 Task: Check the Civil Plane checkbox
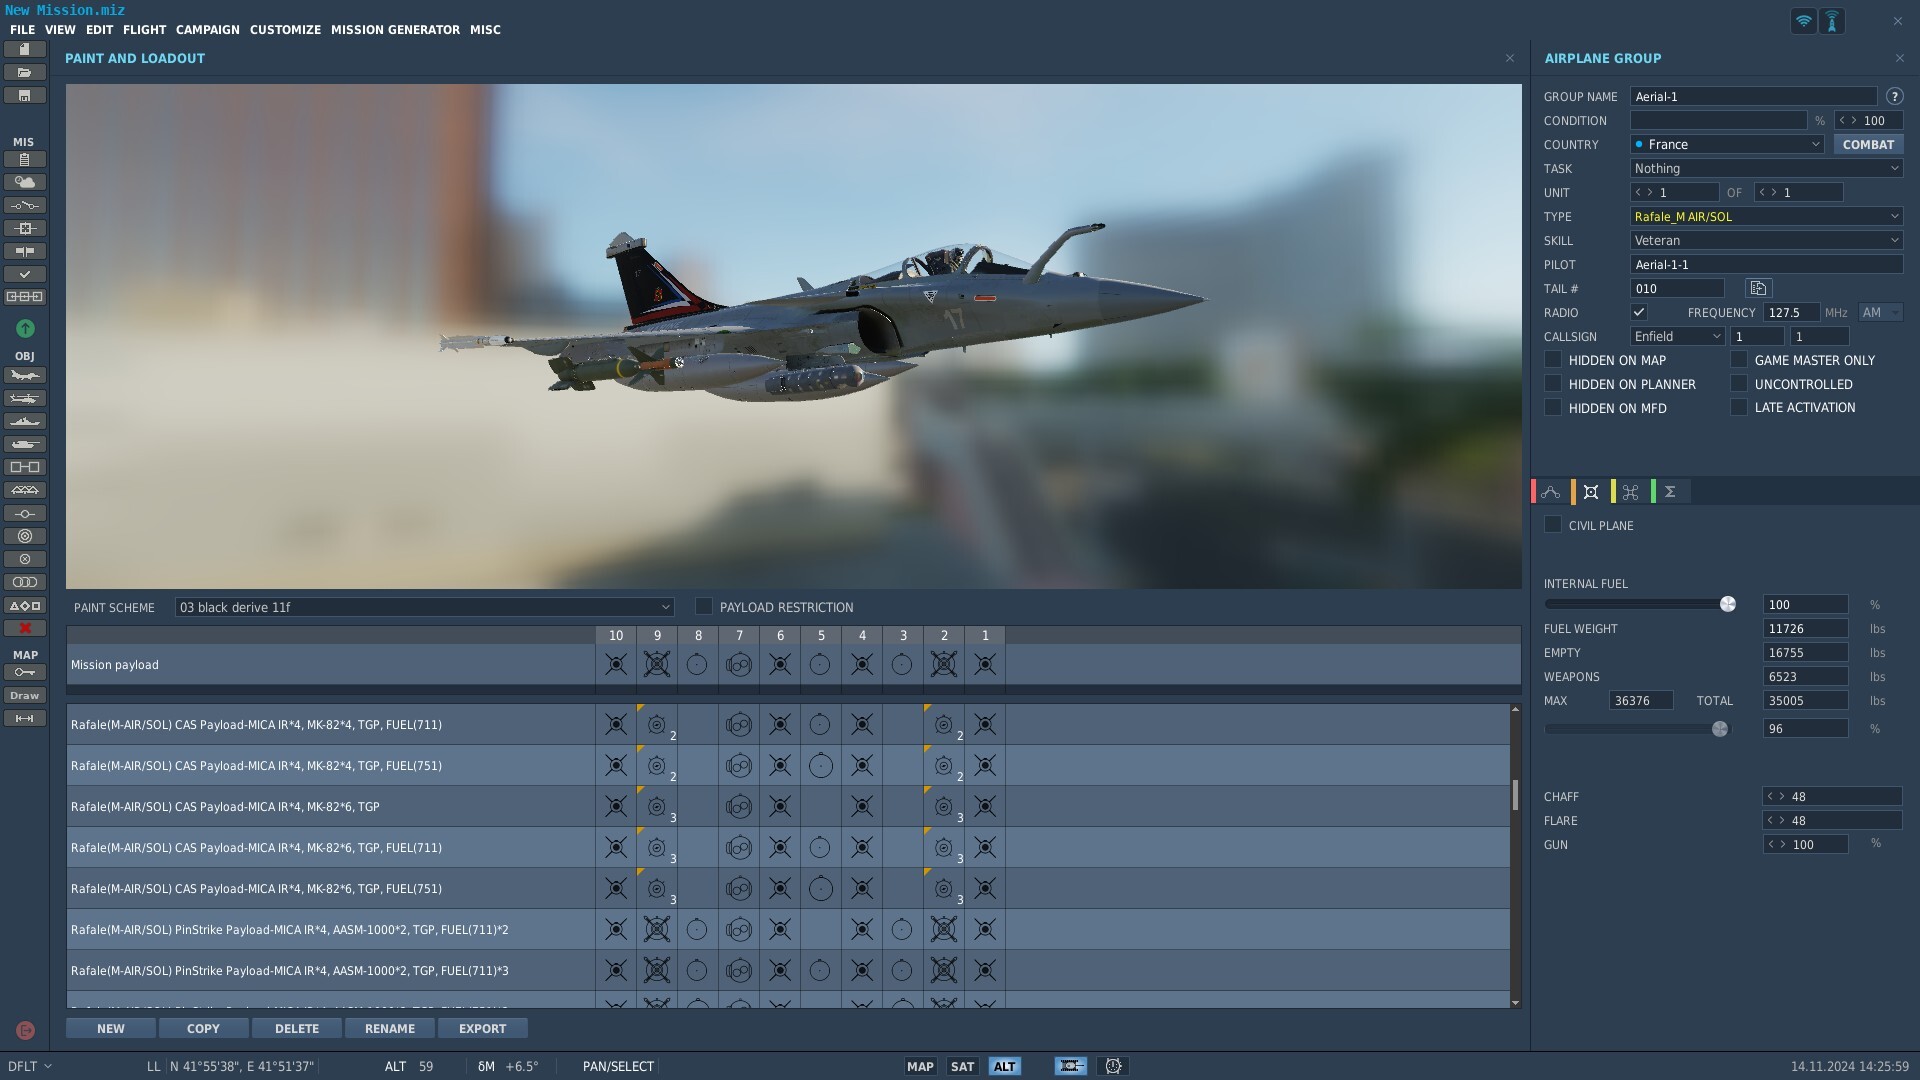(1553, 525)
